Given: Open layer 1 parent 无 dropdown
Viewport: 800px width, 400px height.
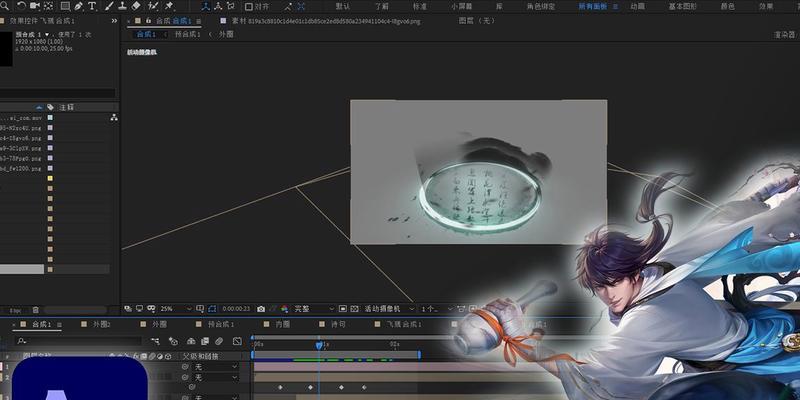Looking at the screenshot, I should pos(216,366).
